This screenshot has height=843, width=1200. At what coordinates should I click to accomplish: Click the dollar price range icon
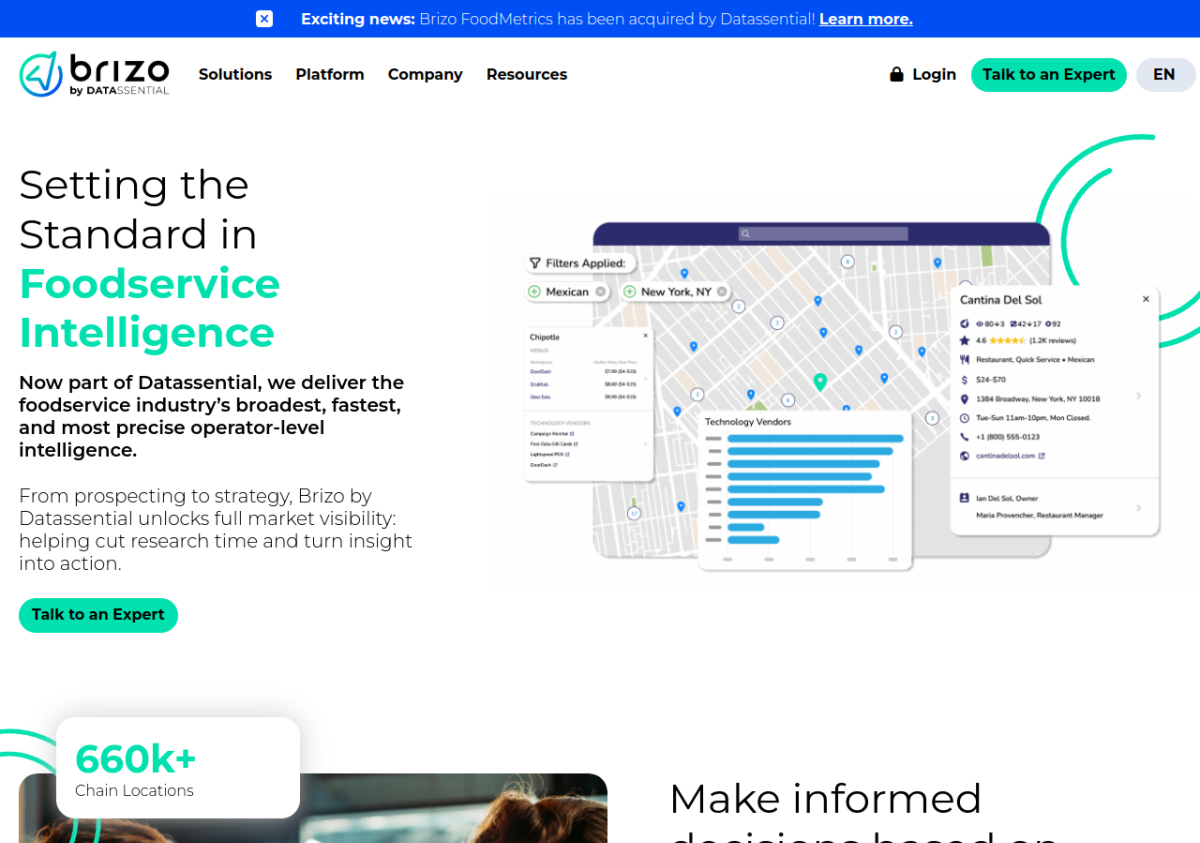tap(964, 380)
